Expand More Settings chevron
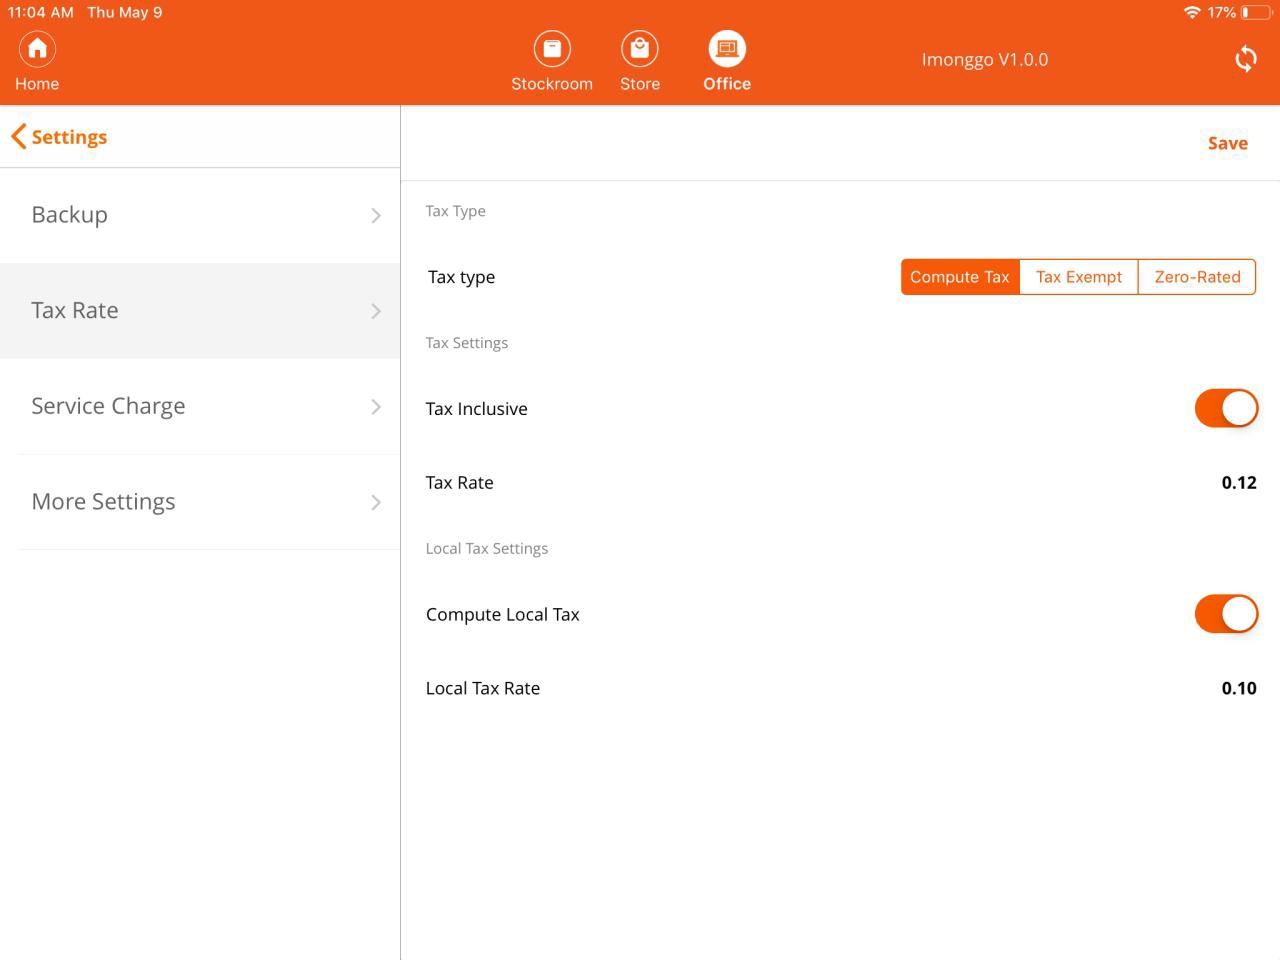The height and width of the screenshot is (960, 1280). tap(376, 502)
